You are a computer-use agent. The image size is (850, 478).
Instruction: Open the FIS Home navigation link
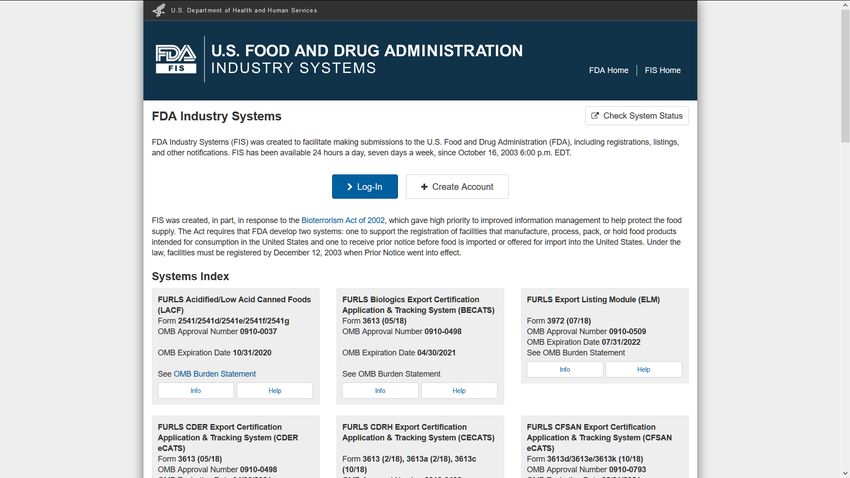click(x=662, y=70)
